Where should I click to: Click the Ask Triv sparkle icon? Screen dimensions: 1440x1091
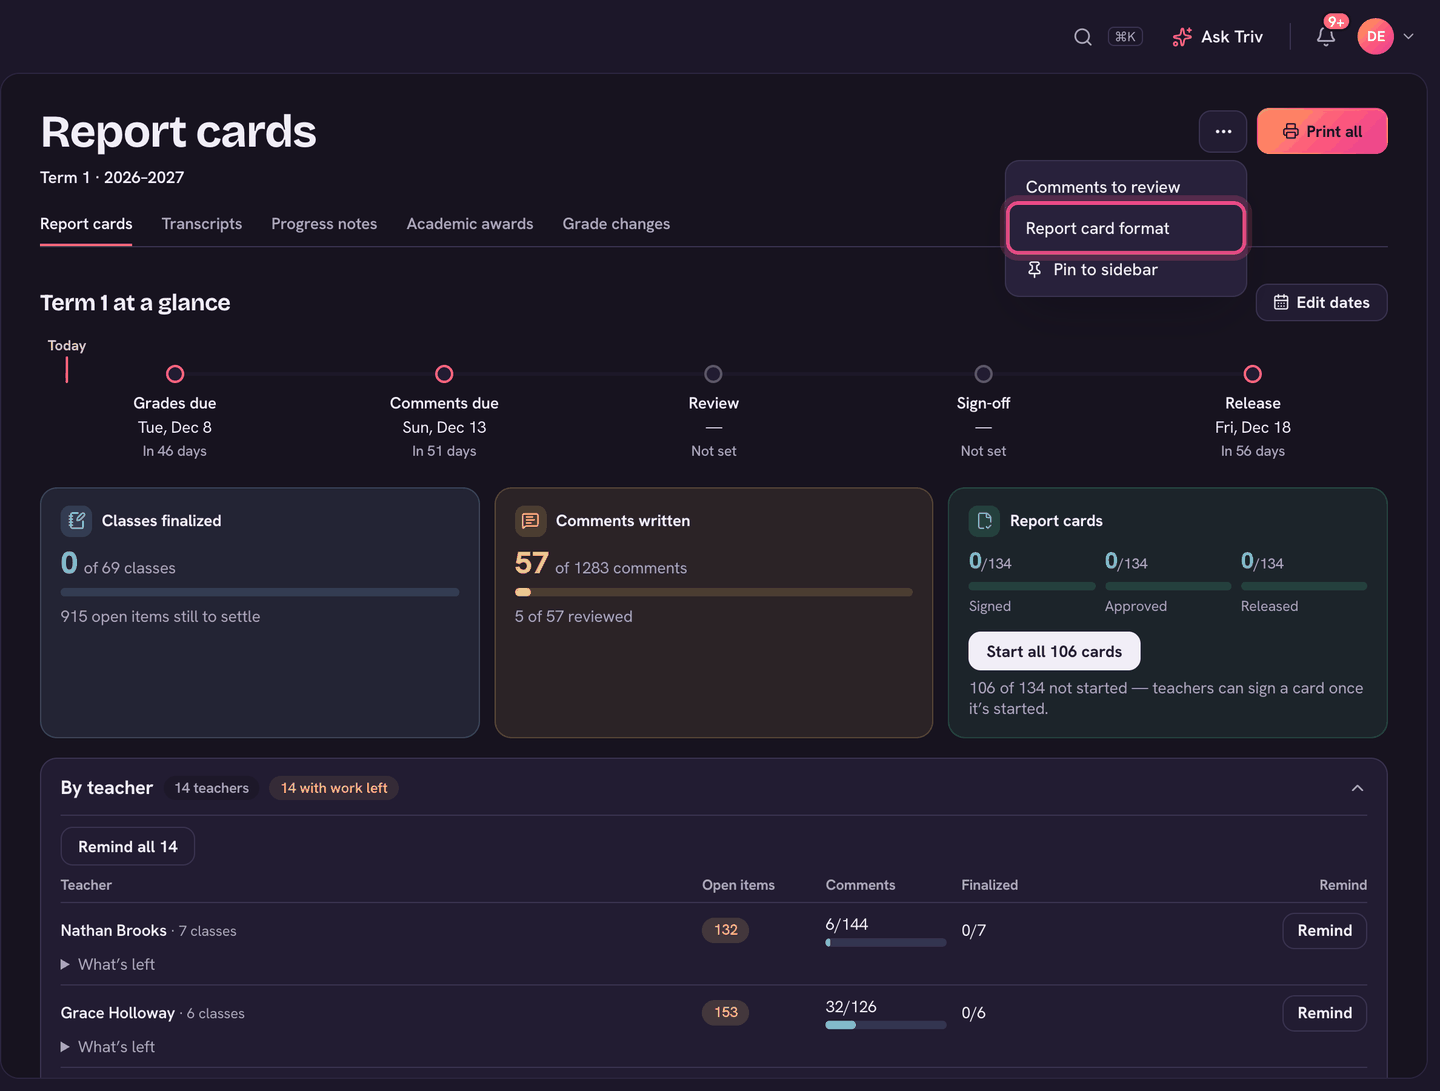point(1182,37)
